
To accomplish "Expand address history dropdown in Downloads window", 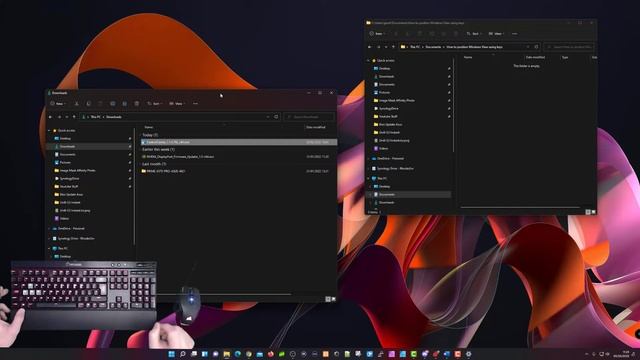I will pyautogui.click(x=268, y=117).
